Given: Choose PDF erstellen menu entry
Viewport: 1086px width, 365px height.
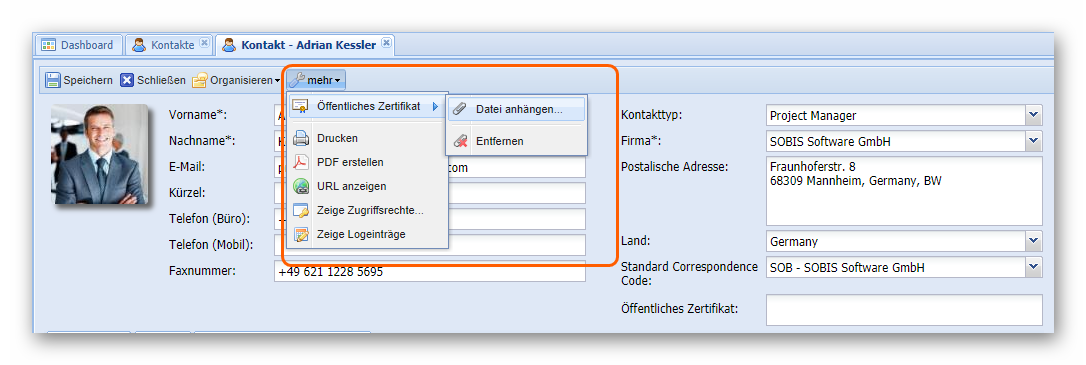Looking at the screenshot, I should 368,162.
